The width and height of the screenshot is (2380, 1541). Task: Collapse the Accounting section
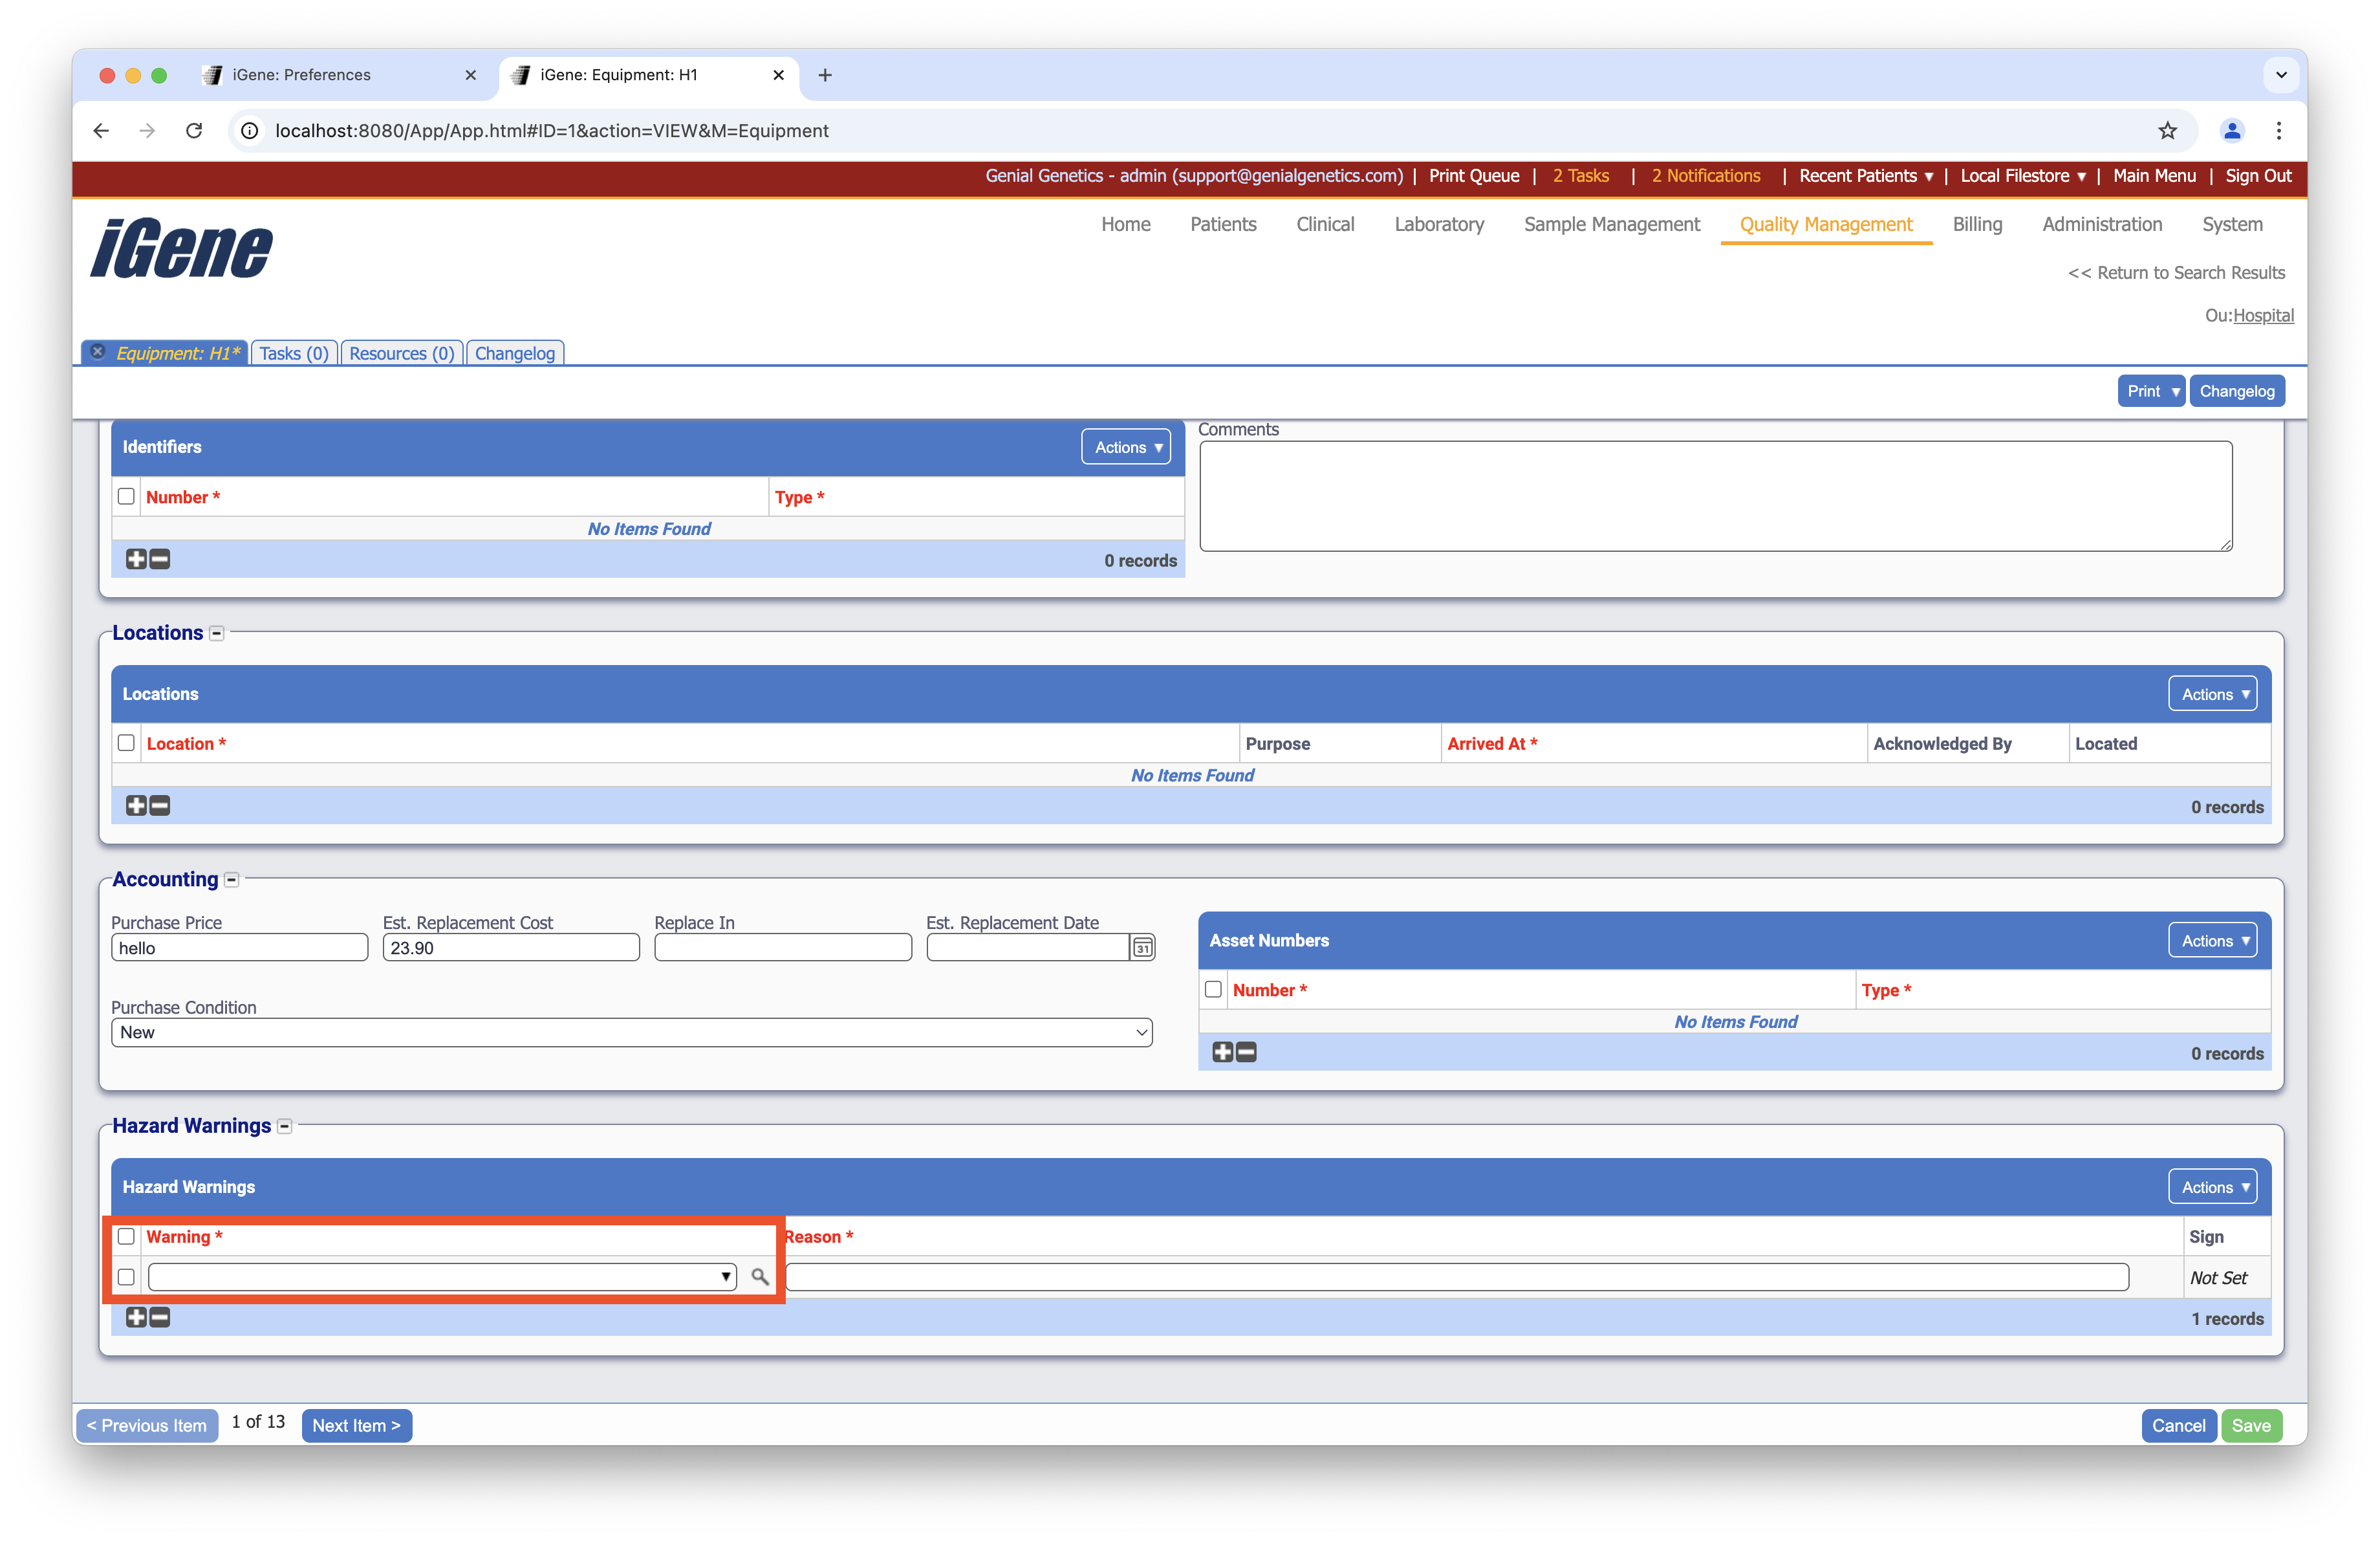(232, 880)
